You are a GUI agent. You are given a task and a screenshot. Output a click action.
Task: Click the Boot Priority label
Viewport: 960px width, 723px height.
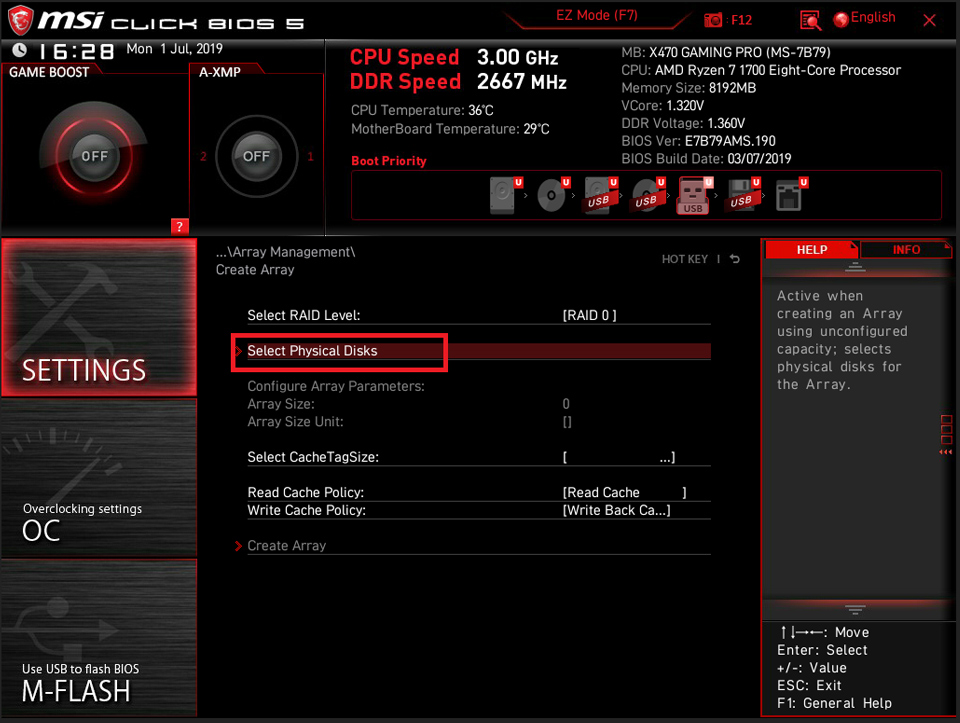[x=389, y=161]
